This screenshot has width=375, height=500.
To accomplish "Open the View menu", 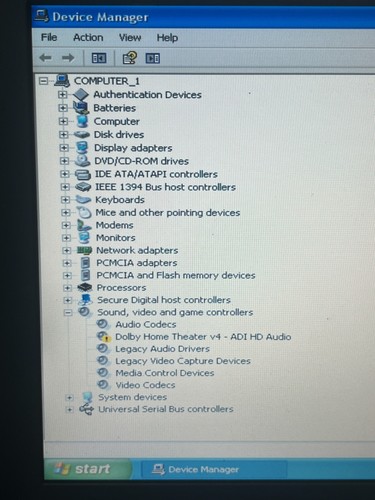I will click(x=130, y=38).
